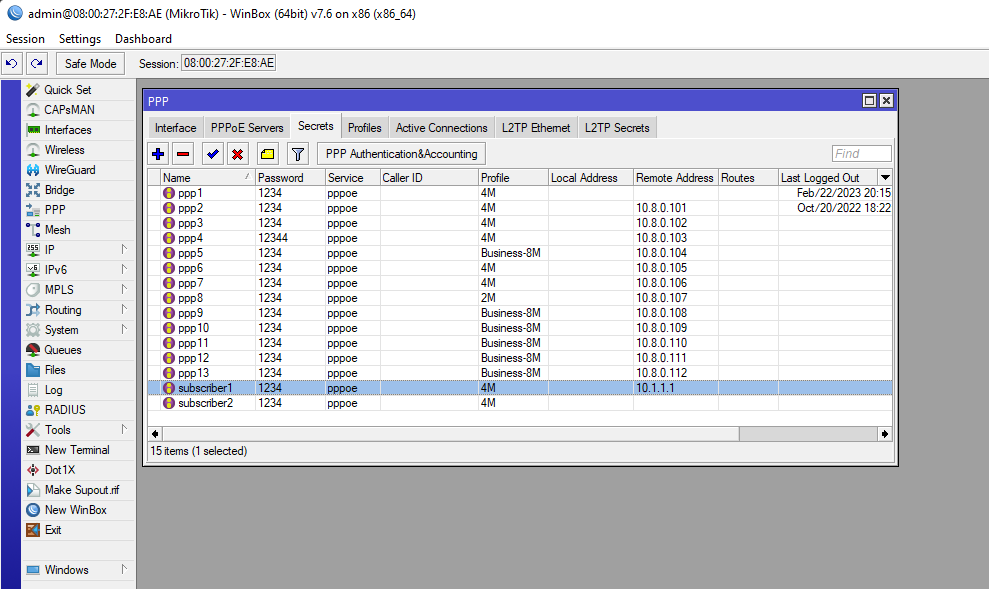Remove selected secret with minus icon
Viewport: 989px width, 589px height.
pyautogui.click(x=184, y=154)
